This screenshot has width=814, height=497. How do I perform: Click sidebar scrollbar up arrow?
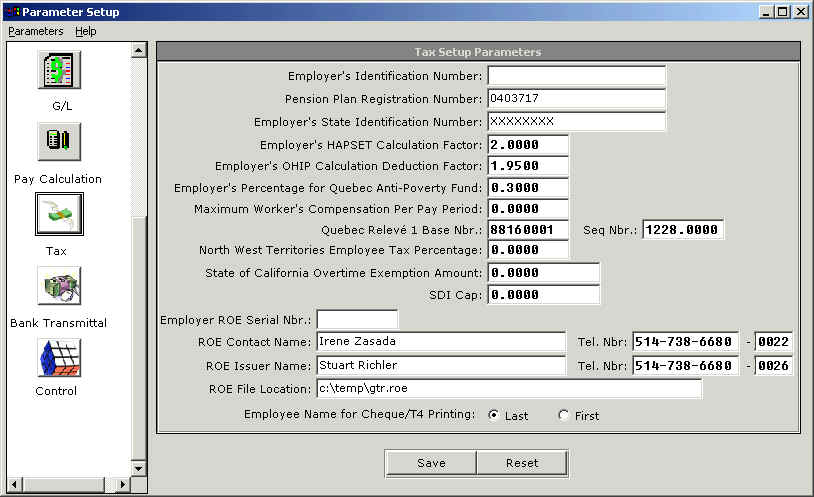[139, 49]
